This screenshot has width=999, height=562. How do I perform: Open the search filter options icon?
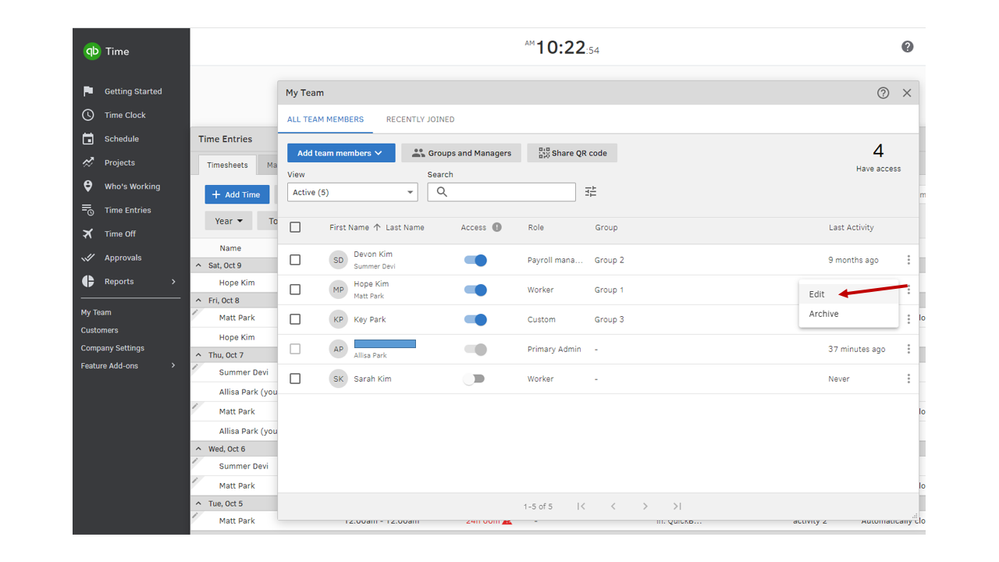click(x=591, y=192)
